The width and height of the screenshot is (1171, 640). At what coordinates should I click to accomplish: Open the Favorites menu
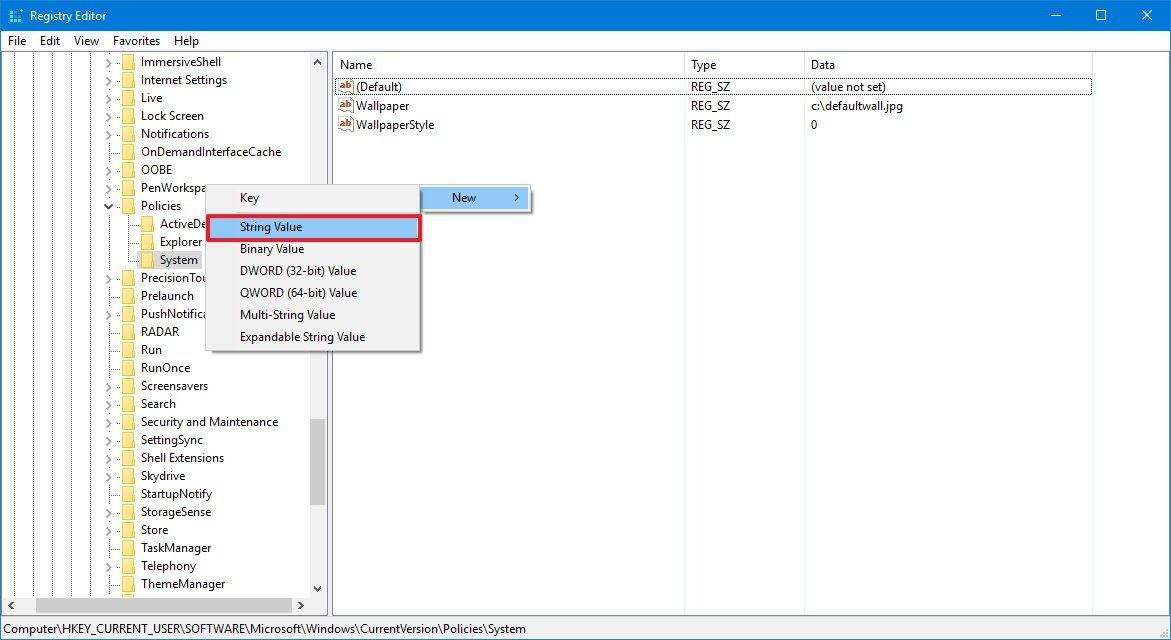tap(136, 41)
